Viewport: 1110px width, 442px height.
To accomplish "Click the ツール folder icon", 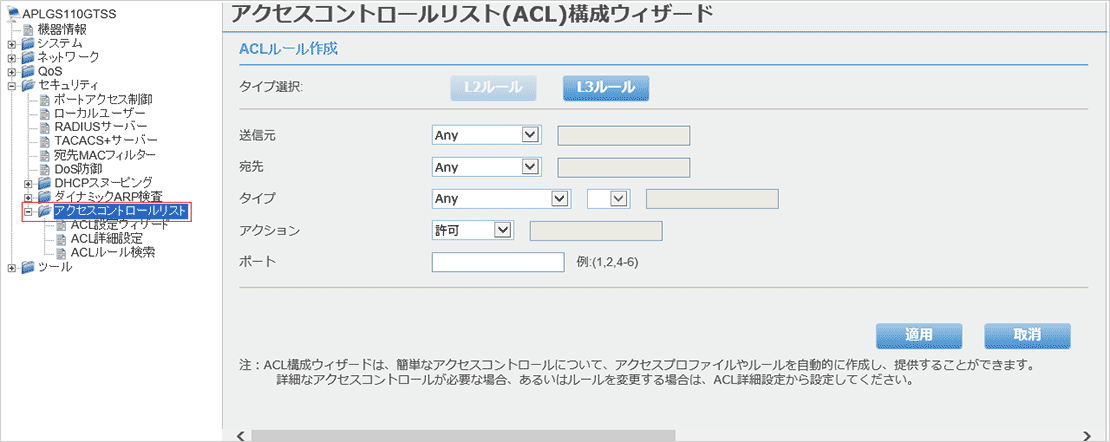I will pos(28,267).
